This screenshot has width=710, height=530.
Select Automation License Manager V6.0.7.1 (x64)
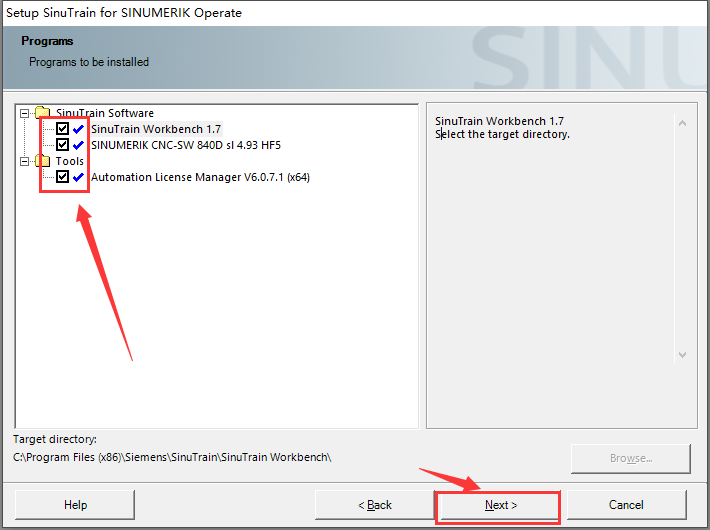click(201, 177)
